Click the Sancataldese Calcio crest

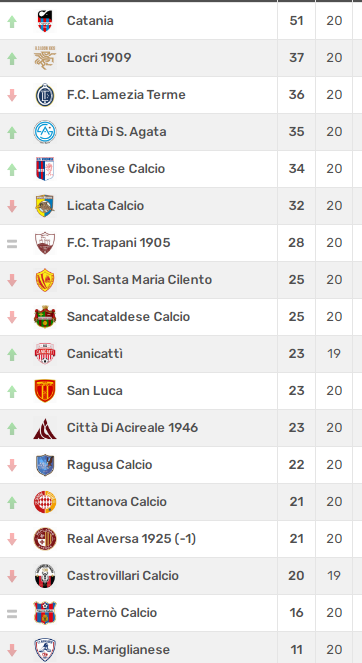[45, 317]
